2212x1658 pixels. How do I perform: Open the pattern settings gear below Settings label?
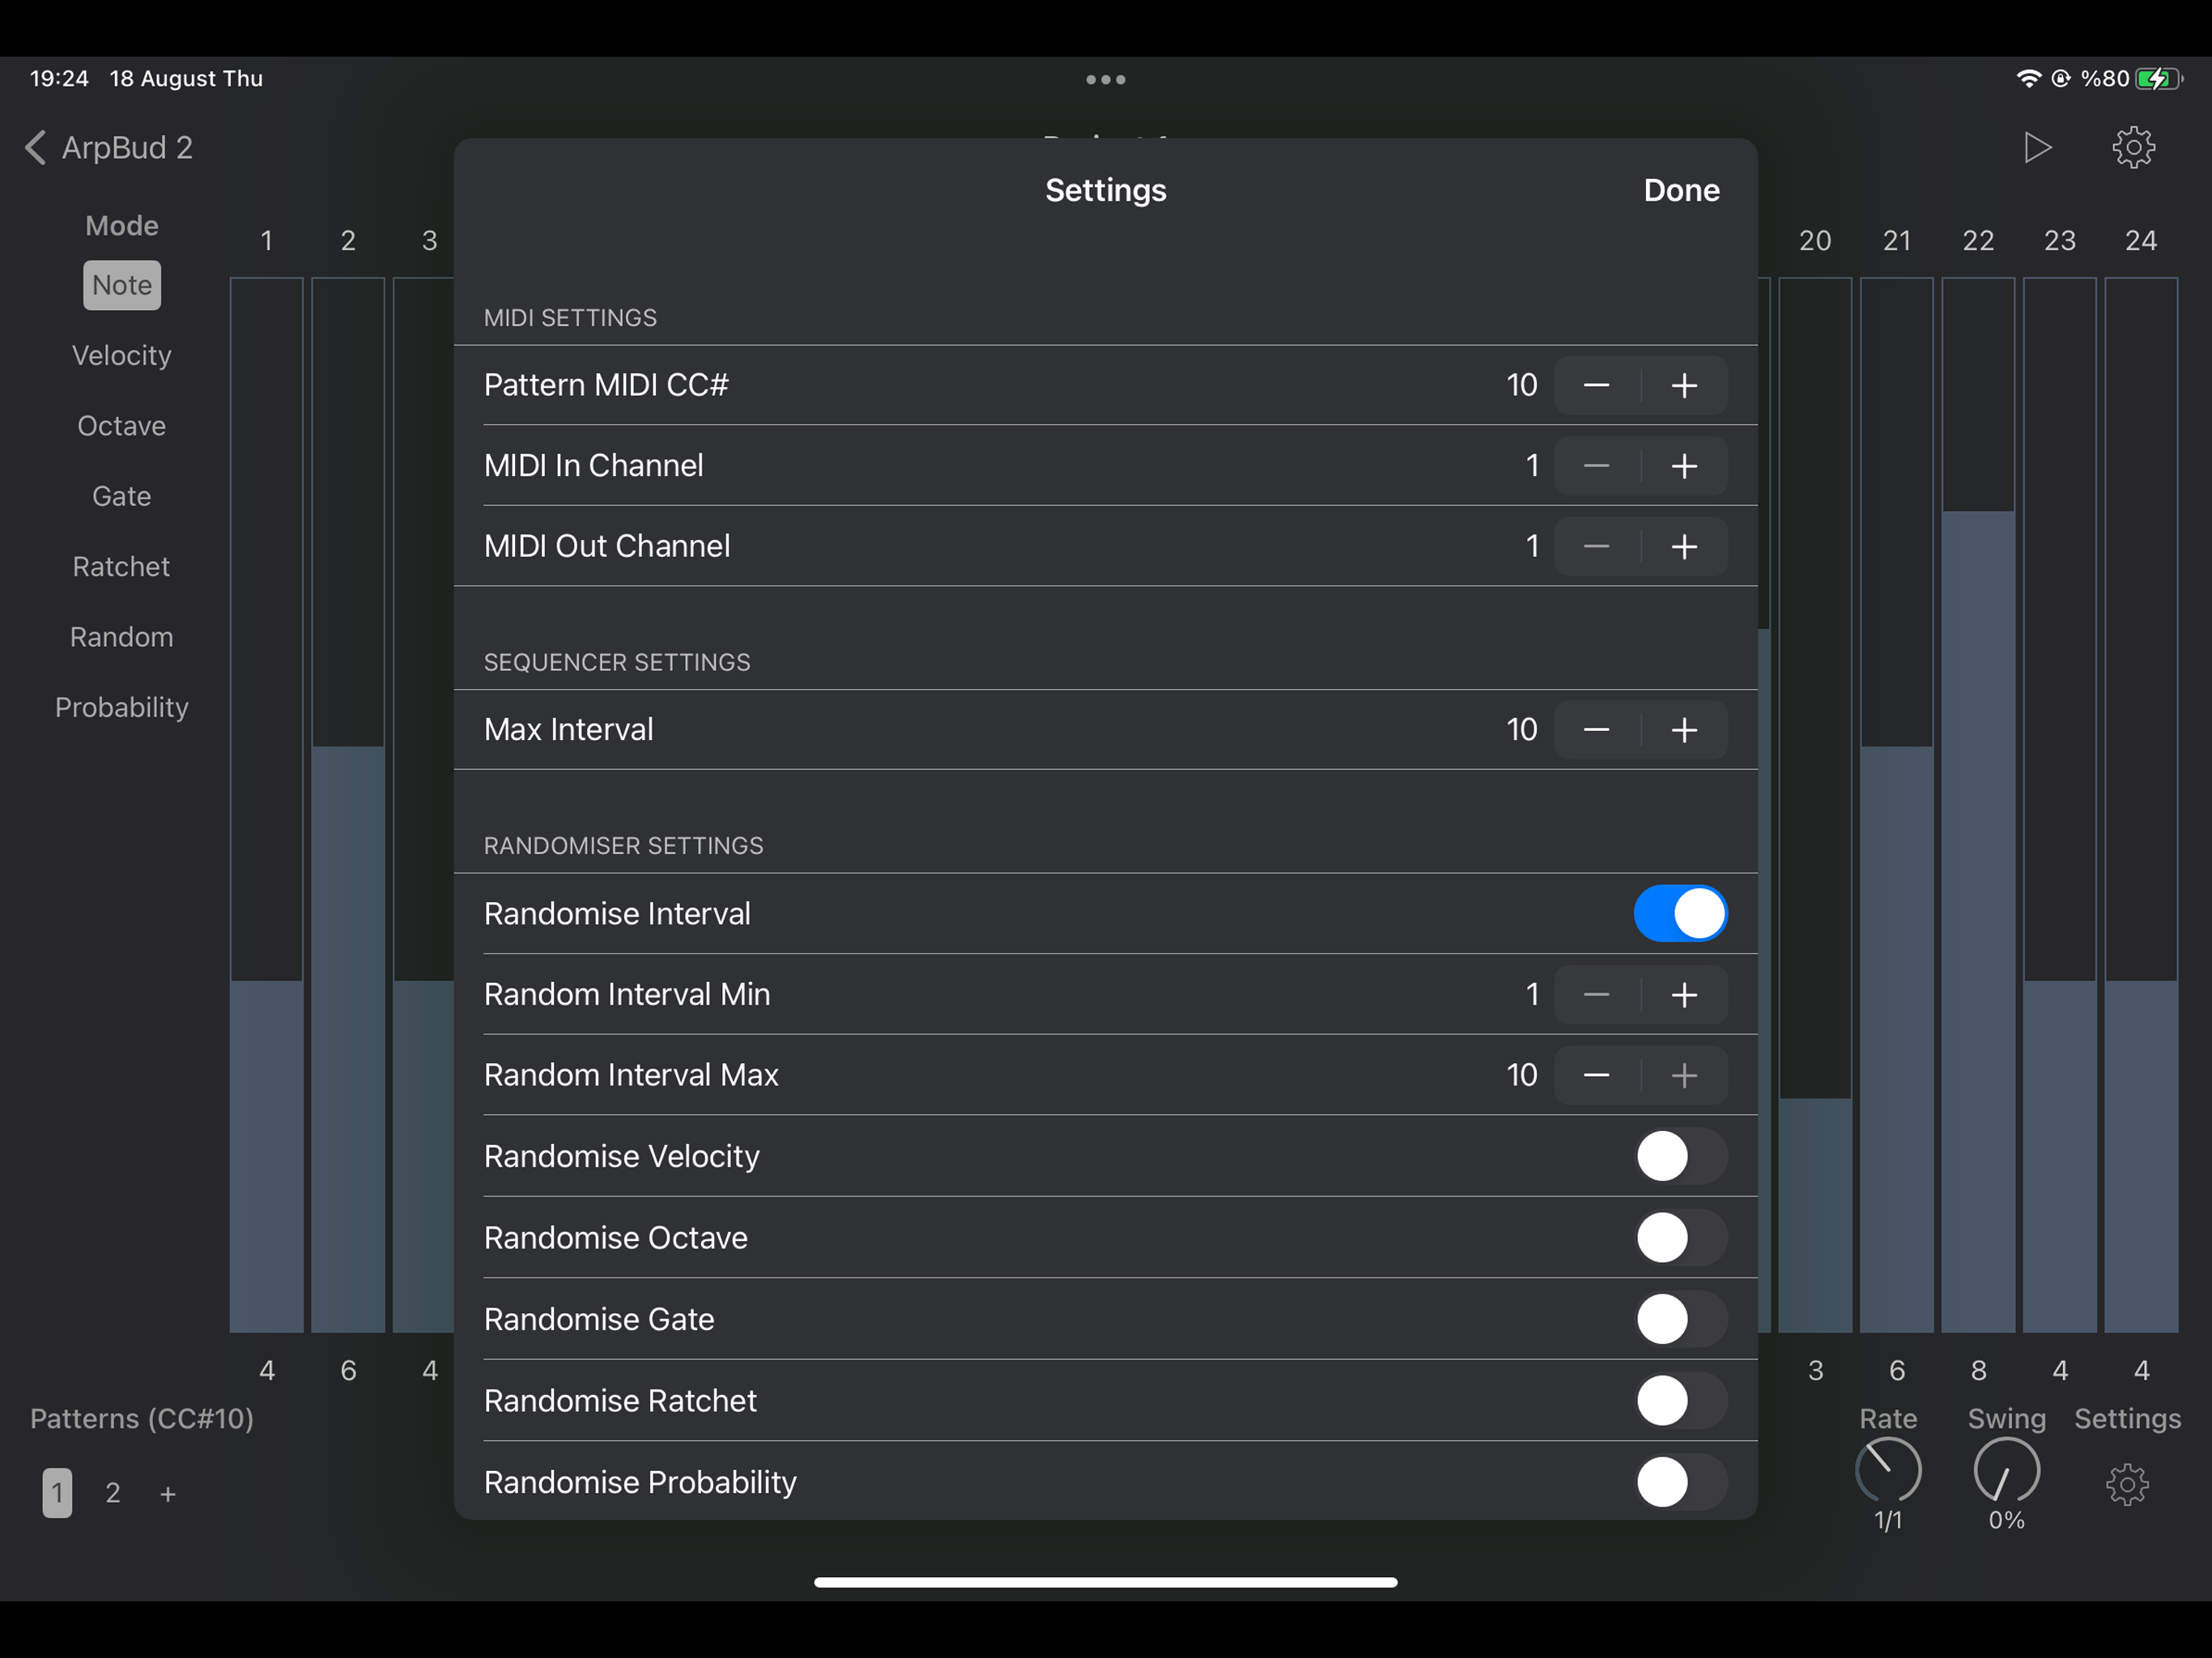click(2127, 1484)
